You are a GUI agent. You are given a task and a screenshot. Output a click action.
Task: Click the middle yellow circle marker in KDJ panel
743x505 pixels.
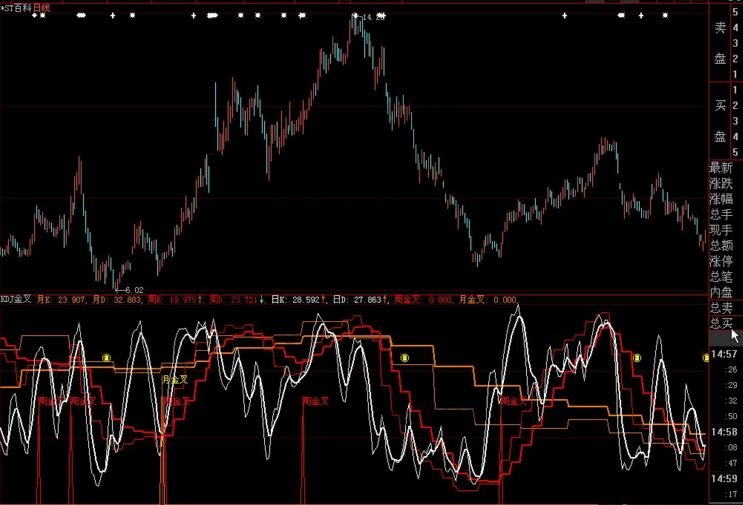coord(404,357)
